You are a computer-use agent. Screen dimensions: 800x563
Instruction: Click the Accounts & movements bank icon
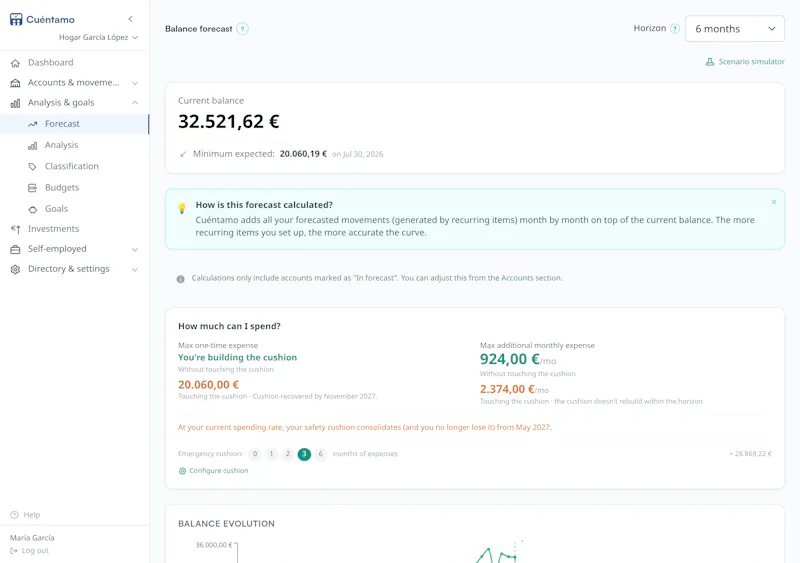15,83
